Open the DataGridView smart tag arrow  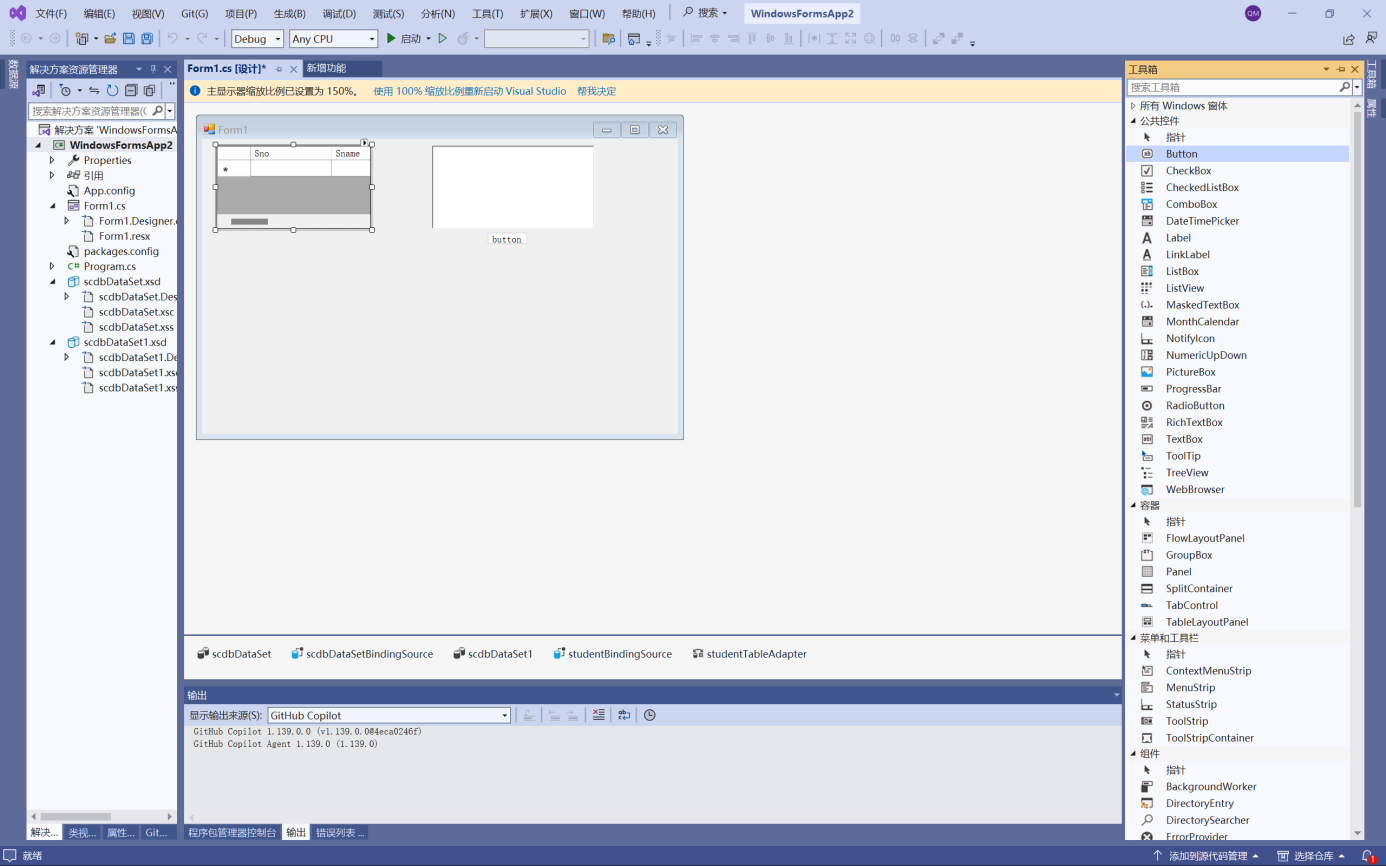pos(365,142)
